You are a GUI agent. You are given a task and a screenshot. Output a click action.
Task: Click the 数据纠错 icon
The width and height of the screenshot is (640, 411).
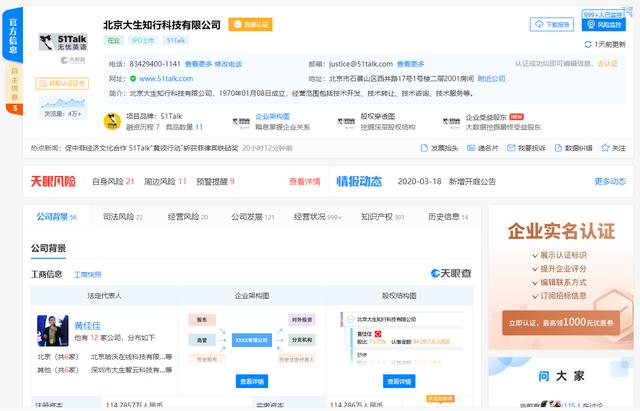(558, 148)
